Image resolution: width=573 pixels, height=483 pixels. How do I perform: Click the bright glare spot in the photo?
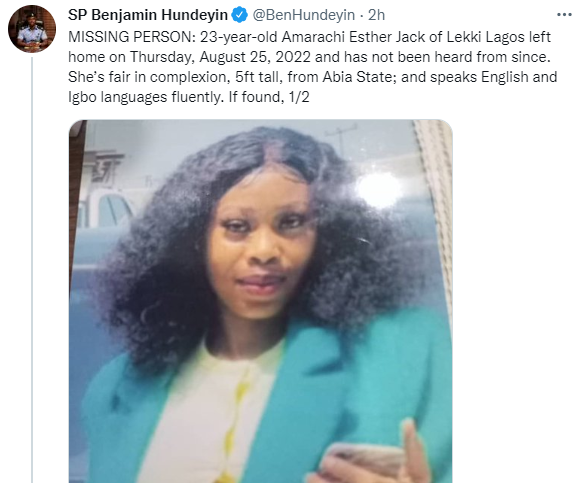[x=378, y=190]
